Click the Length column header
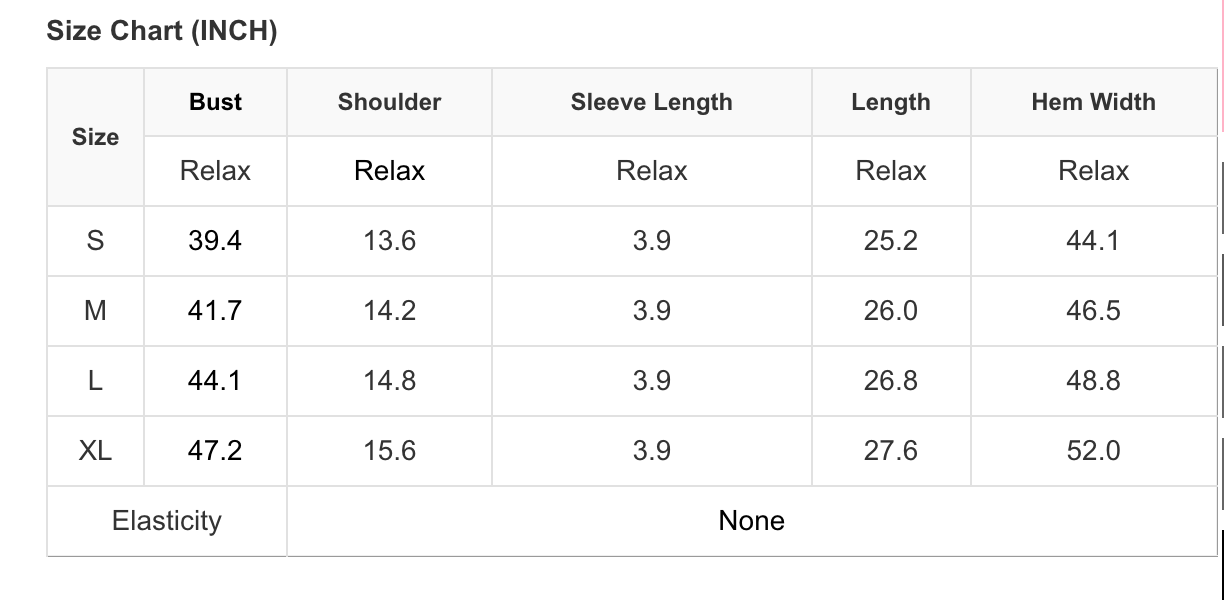This screenshot has height=600, width=1224. click(x=890, y=102)
